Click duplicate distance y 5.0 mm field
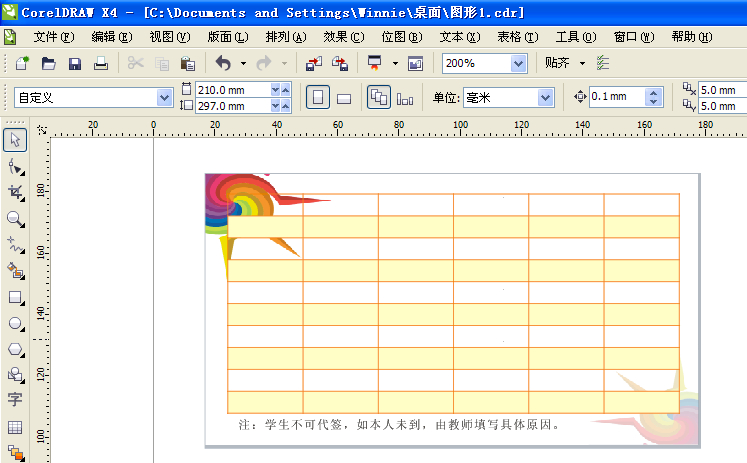Screen dimensions: 747x463 (722, 106)
